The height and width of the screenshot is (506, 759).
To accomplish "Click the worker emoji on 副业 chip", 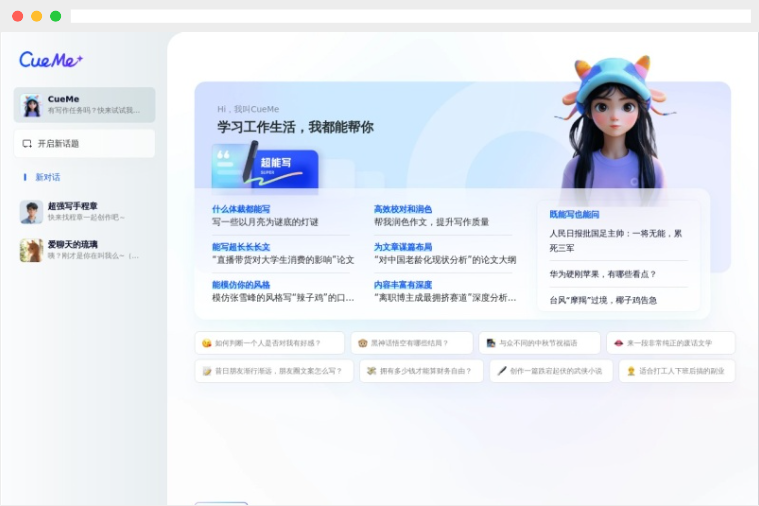I will (x=631, y=371).
